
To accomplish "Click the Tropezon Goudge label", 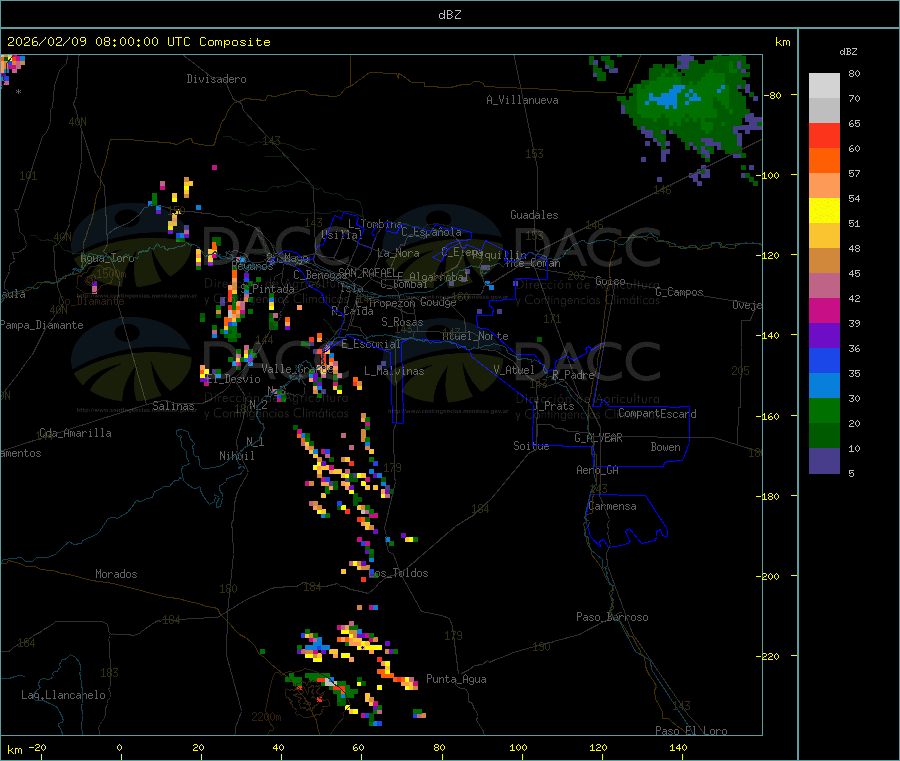I will 412,302.
